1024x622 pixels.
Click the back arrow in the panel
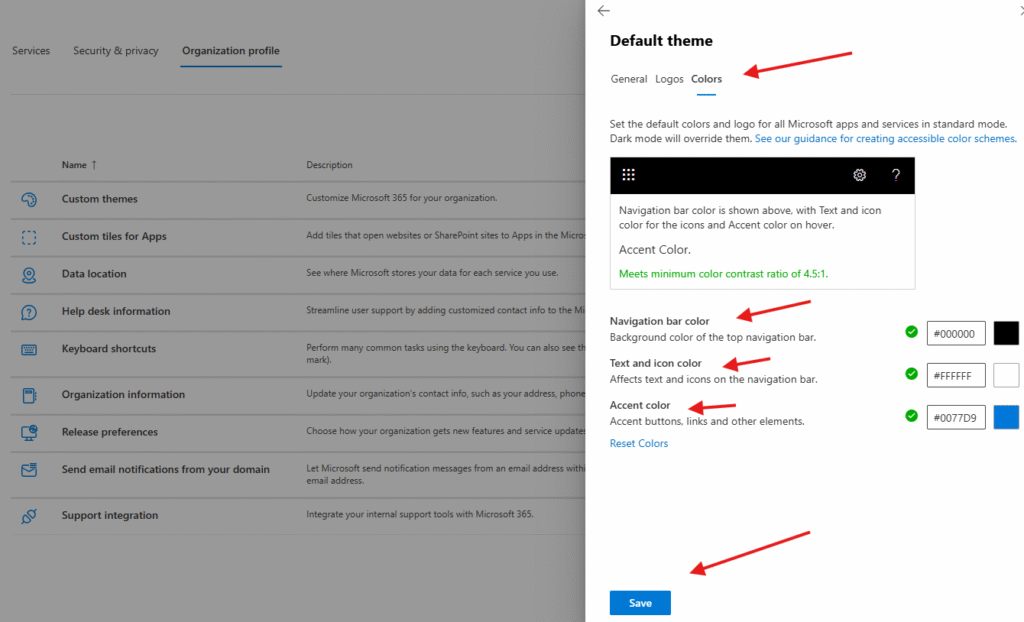tap(603, 11)
